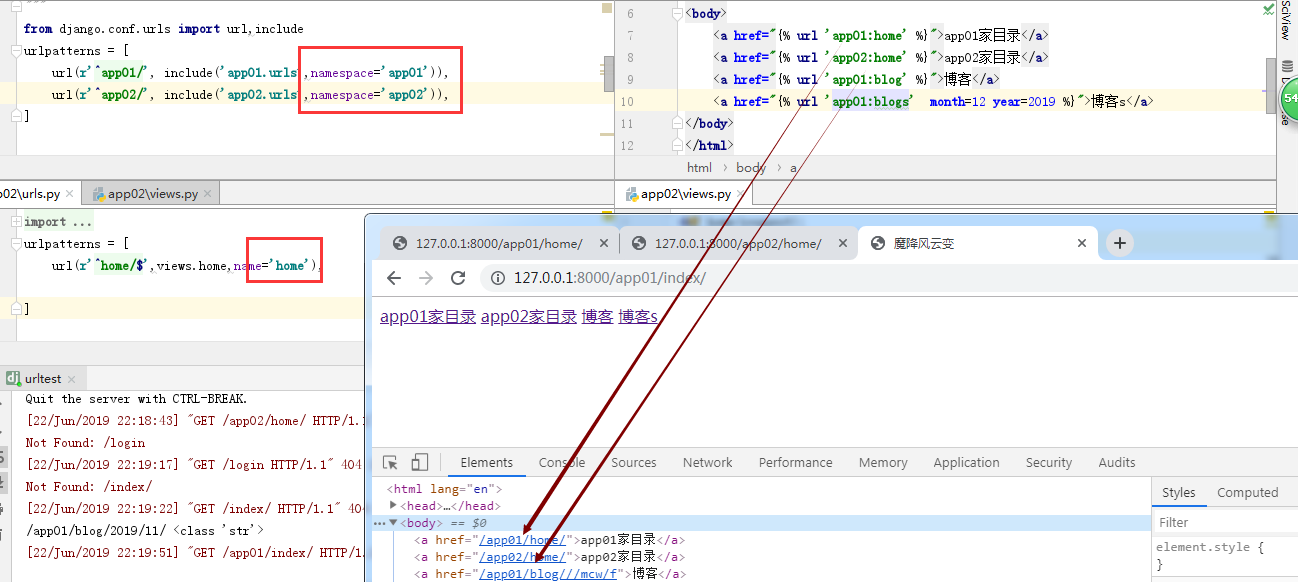
Task: Click Chrome back arrow button
Action: tap(394, 278)
